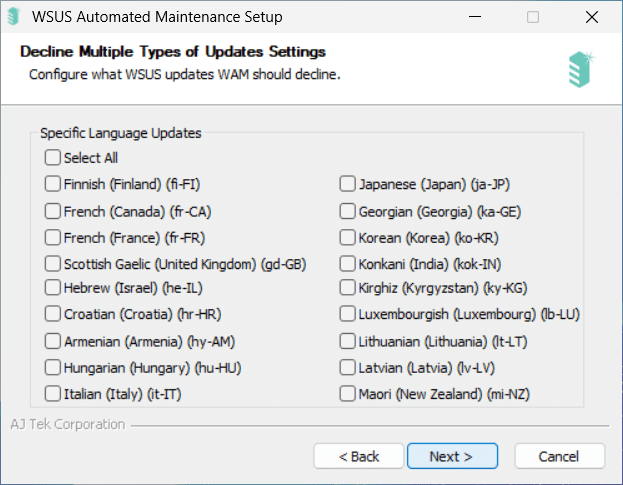Viewport: 623px width, 485px height.
Task: Check Maori (New Zealand) mi-NZ
Action: [347, 394]
